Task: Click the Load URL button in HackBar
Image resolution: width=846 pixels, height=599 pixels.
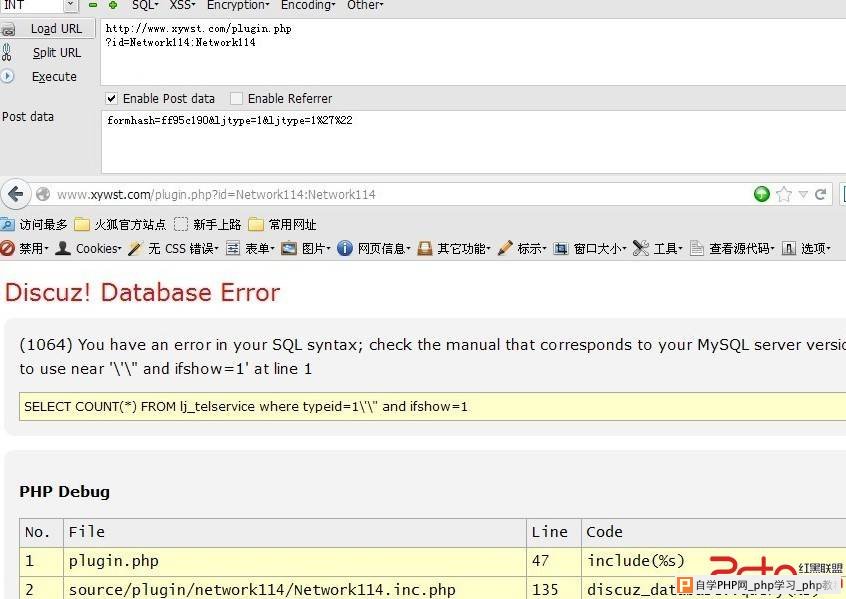Action: pos(56,29)
